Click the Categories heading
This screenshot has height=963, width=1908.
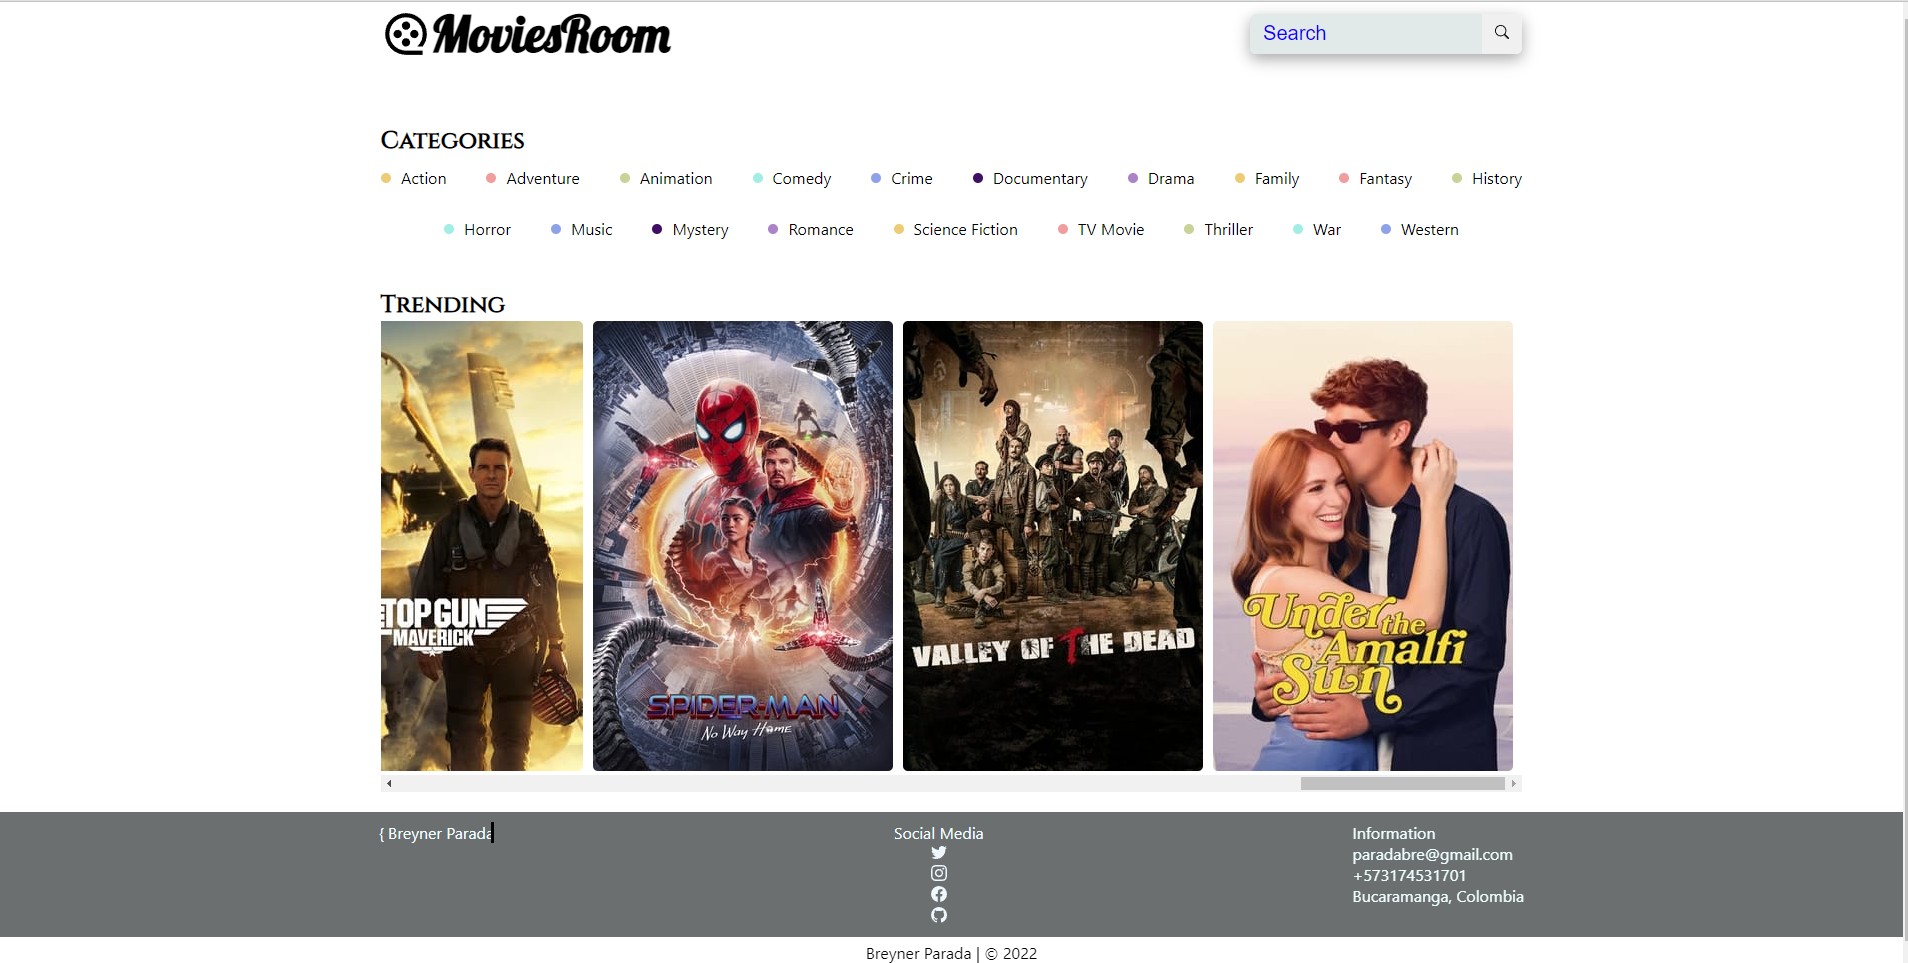tap(452, 140)
